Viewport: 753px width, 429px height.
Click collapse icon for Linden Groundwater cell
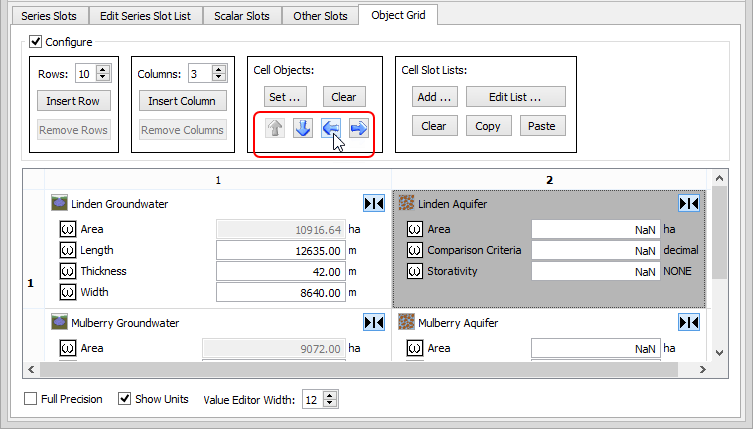pos(373,204)
